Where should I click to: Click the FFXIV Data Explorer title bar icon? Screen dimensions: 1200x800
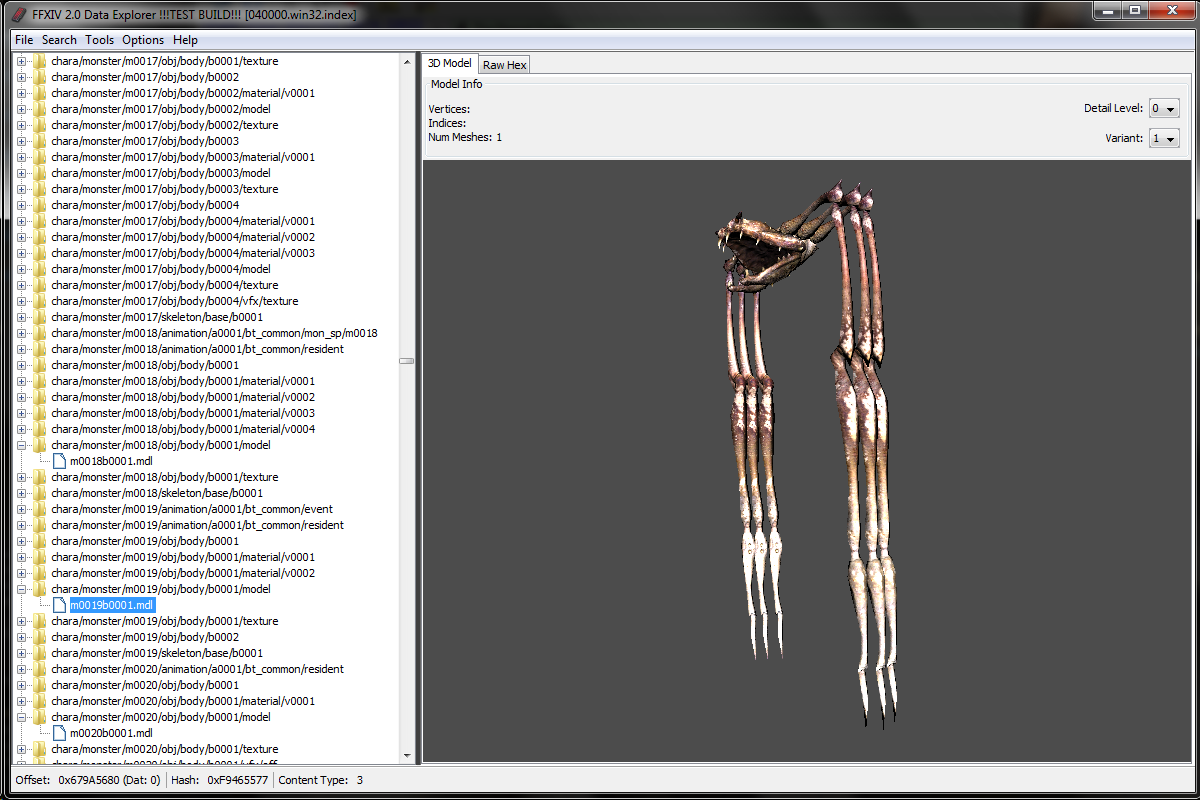(19, 15)
